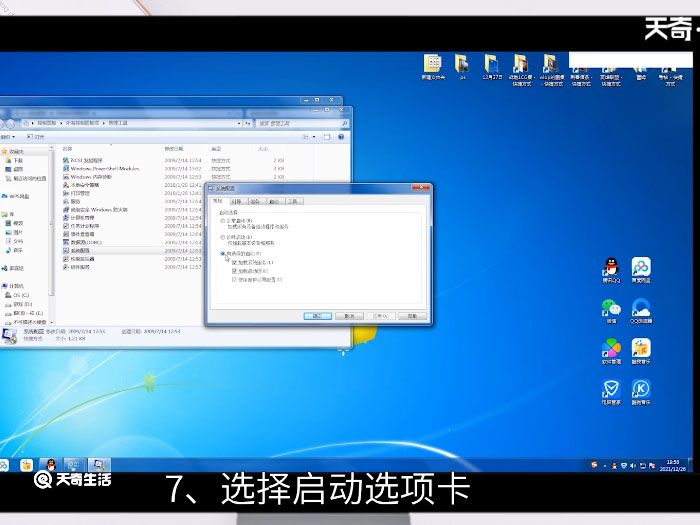Open the blue Kugou Music K shortcut

(641, 392)
